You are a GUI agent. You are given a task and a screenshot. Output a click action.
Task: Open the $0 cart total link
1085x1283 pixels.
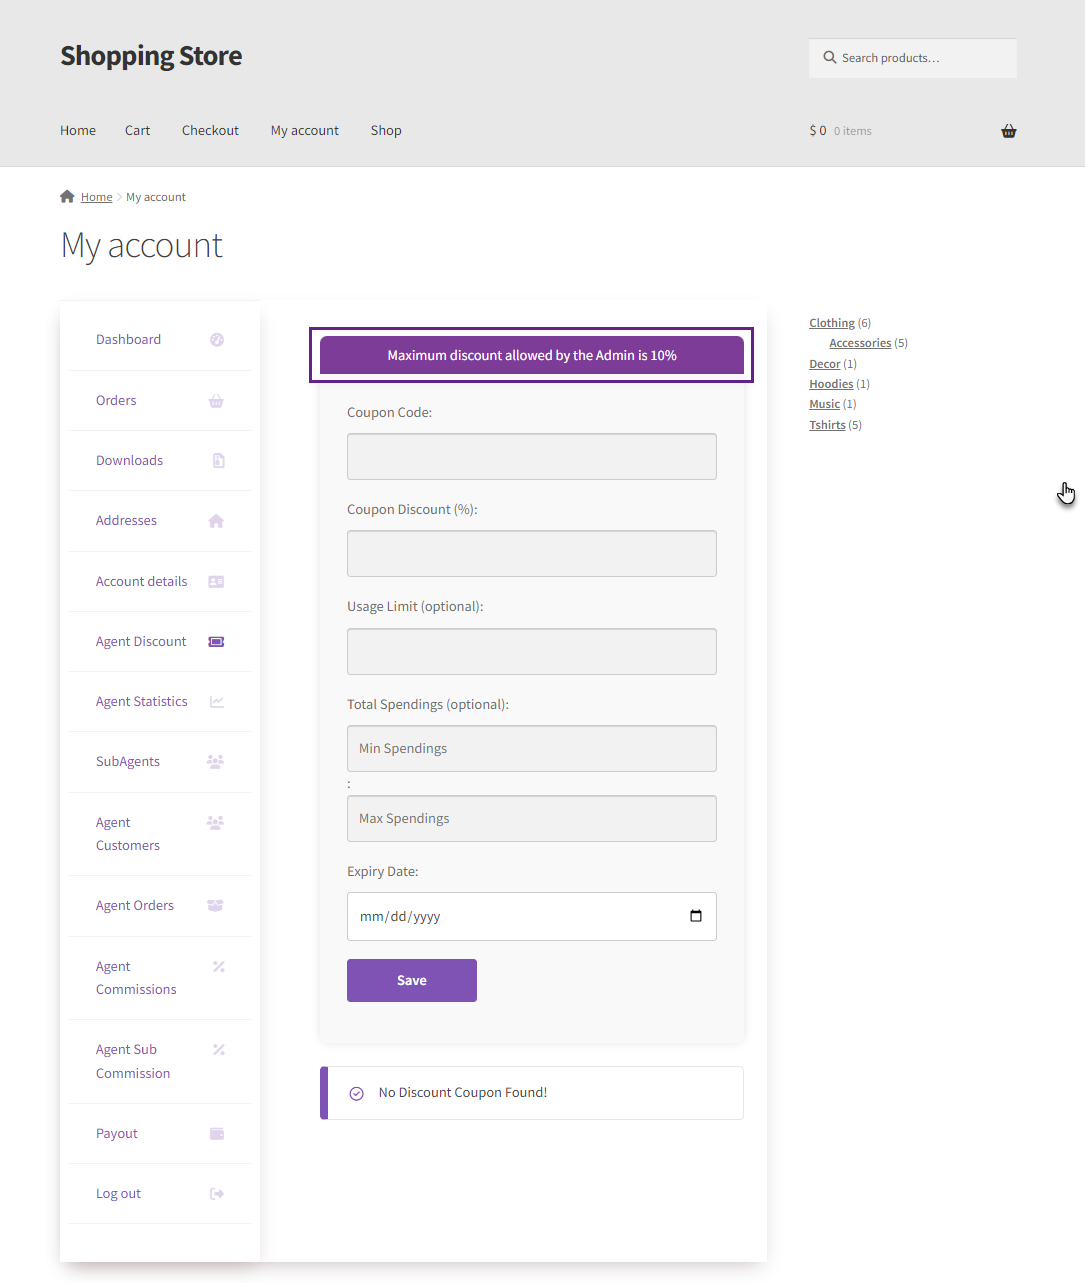point(840,131)
